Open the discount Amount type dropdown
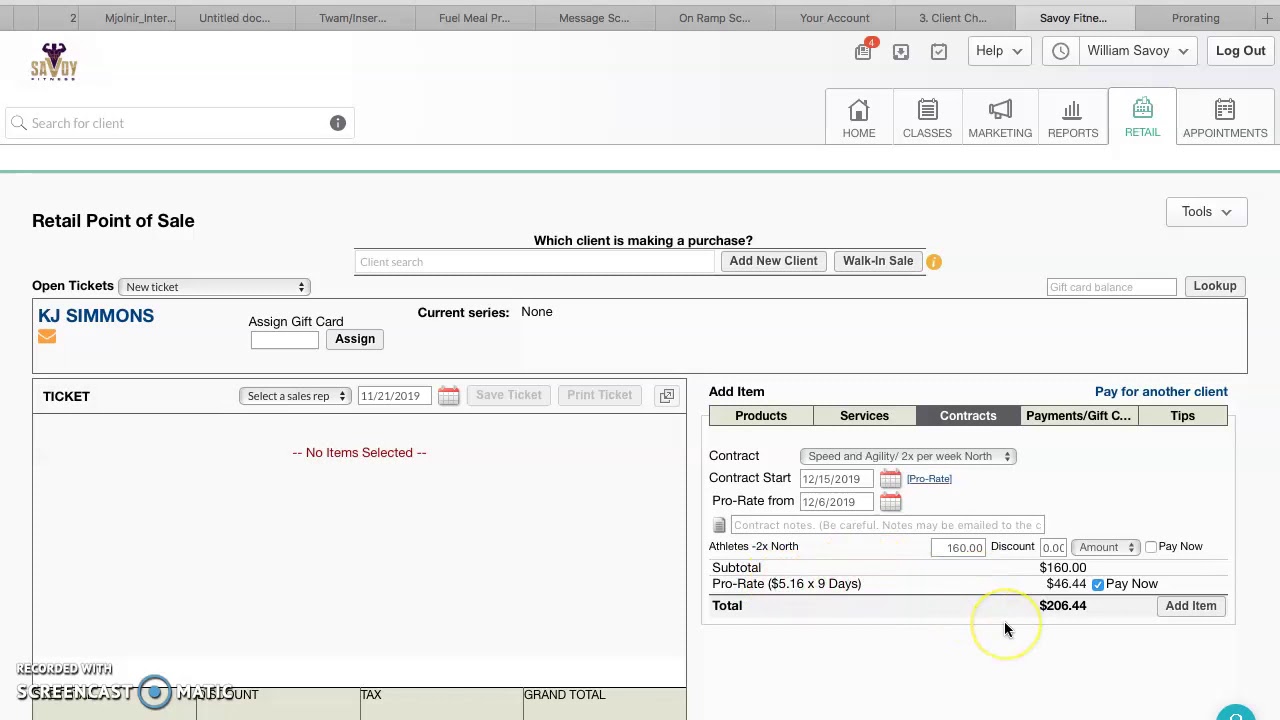The height and width of the screenshot is (720, 1280). click(x=1105, y=547)
